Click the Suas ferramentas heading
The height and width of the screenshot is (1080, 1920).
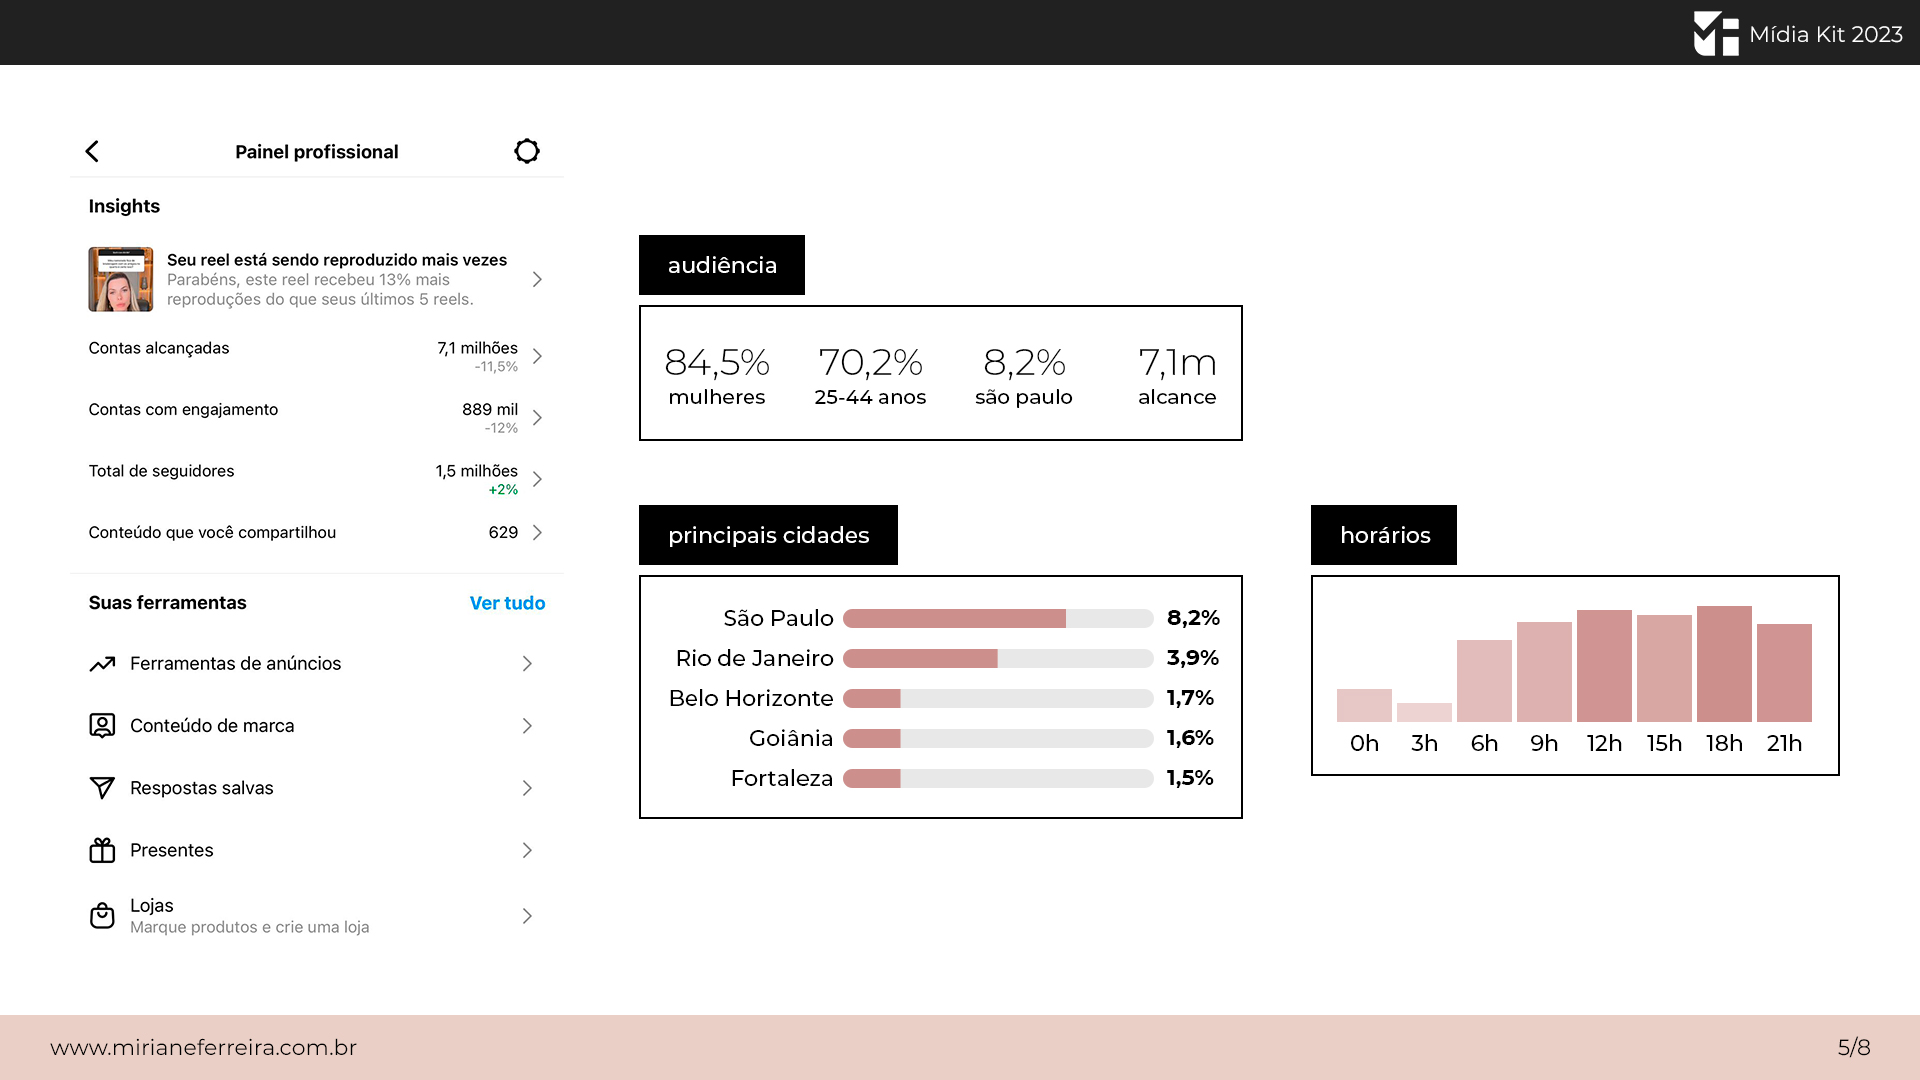click(x=167, y=603)
